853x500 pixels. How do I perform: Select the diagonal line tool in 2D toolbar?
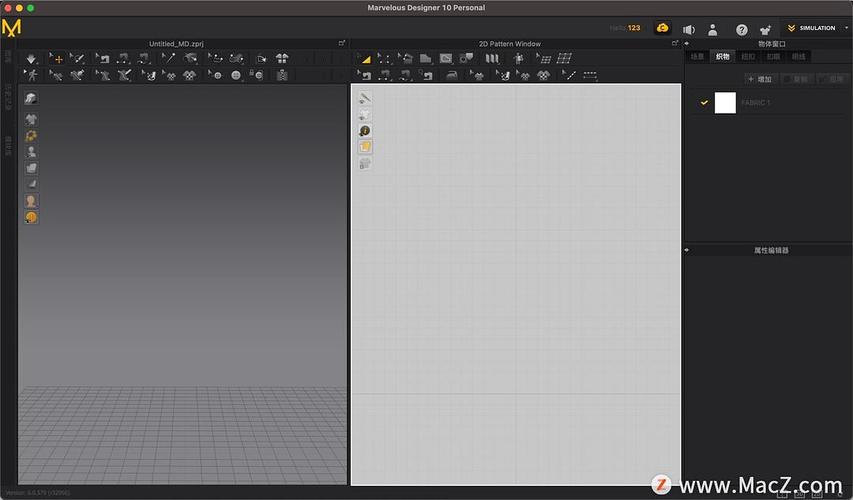point(568,75)
